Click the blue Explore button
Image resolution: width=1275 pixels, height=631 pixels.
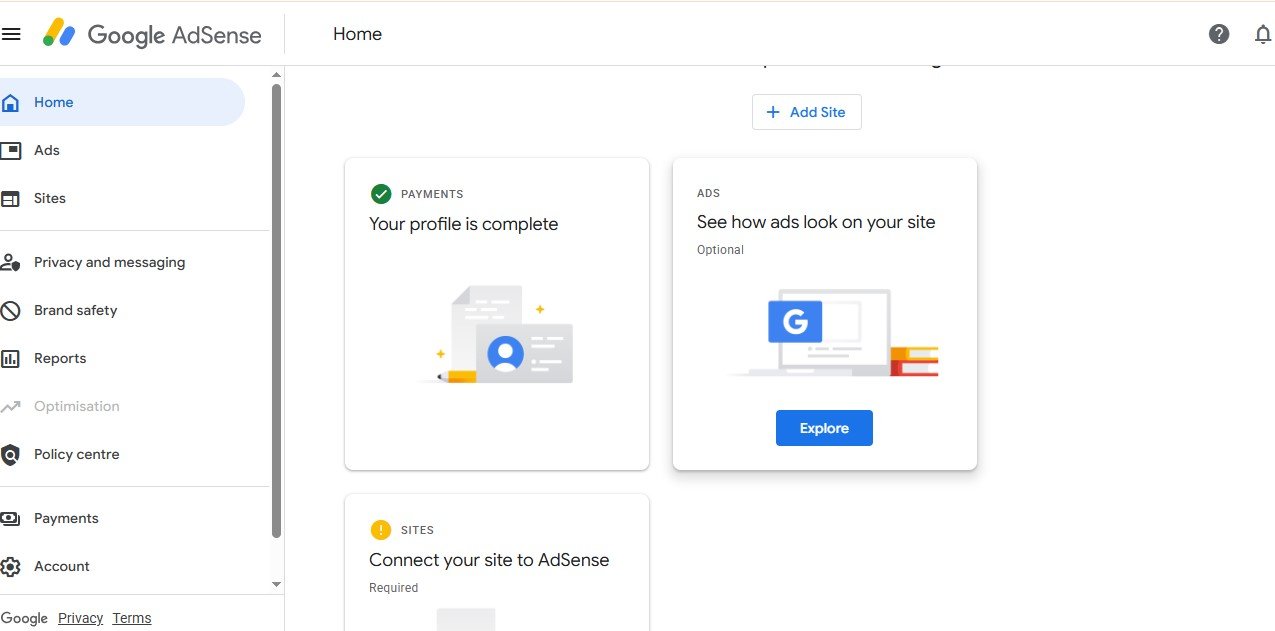824,428
